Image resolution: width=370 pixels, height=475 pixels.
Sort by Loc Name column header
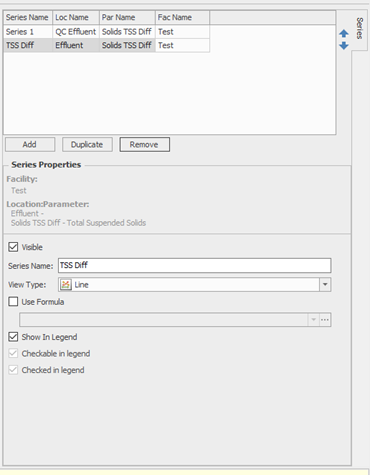click(76, 17)
